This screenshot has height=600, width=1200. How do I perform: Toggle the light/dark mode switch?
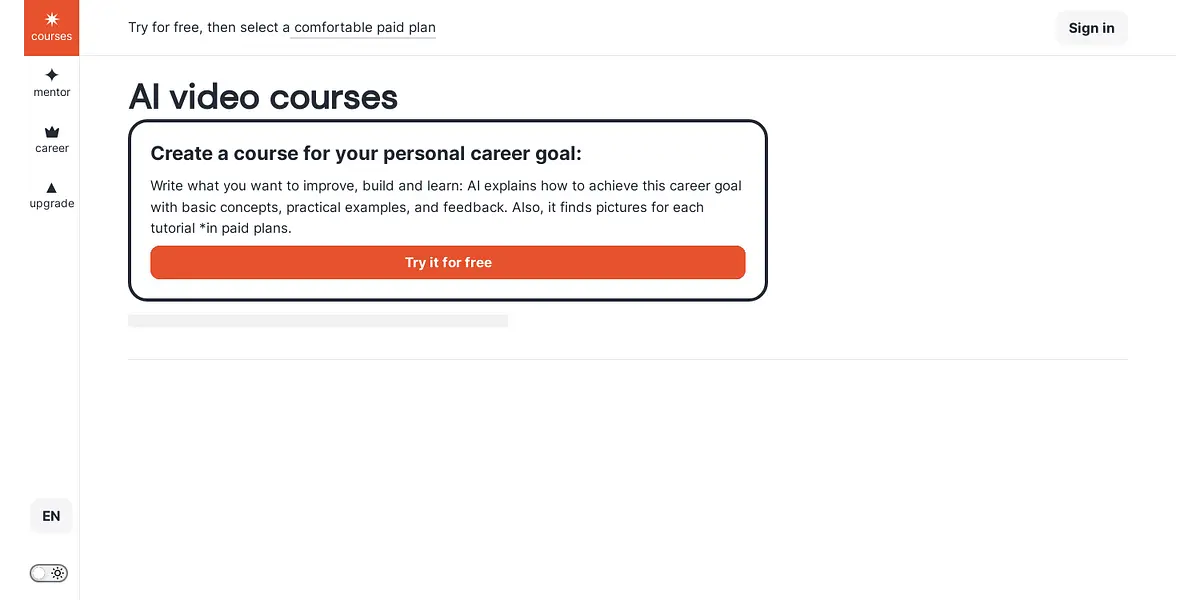pos(49,573)
